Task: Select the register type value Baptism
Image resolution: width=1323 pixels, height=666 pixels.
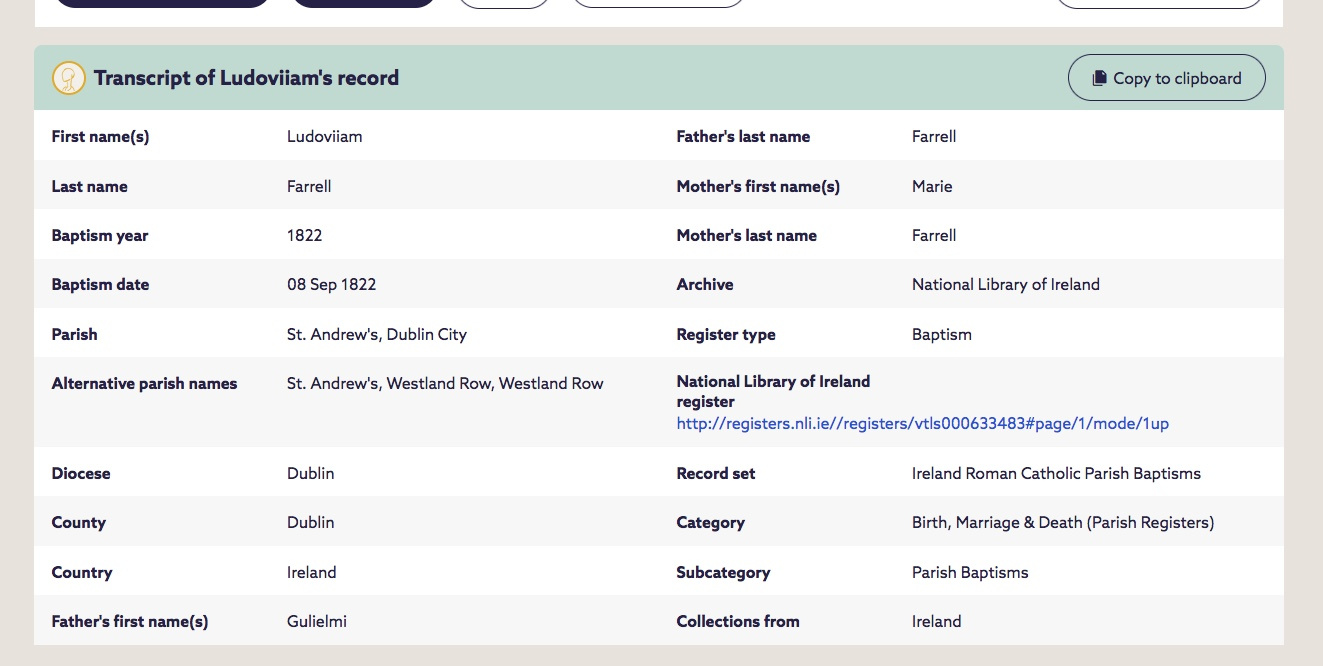Action: pos(941,334)
